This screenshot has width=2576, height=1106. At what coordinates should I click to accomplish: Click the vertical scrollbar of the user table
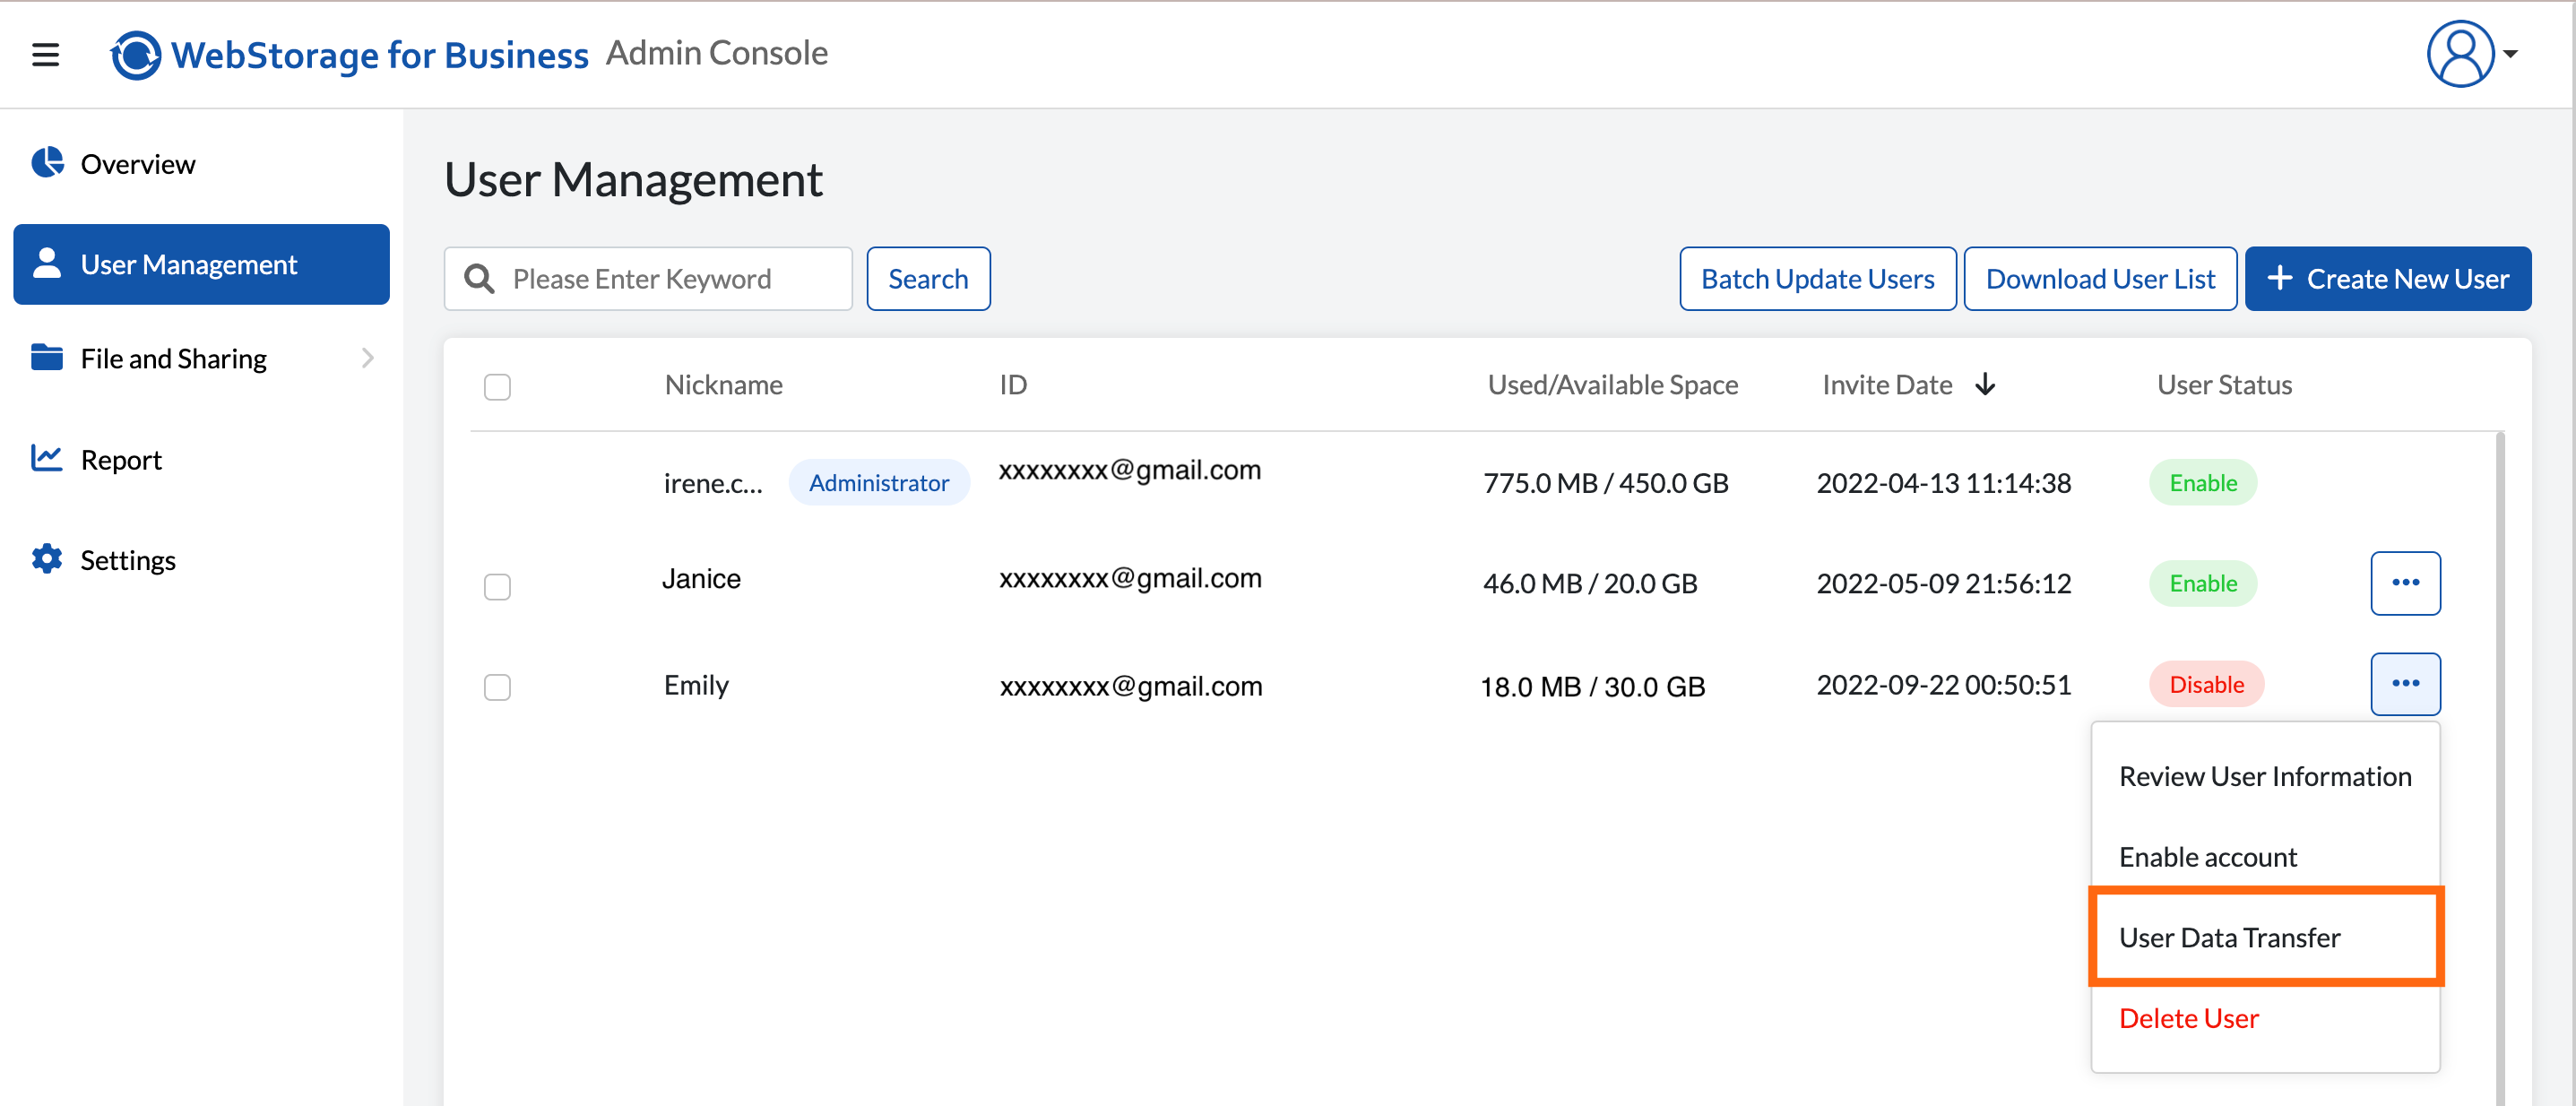point(2499,768)
